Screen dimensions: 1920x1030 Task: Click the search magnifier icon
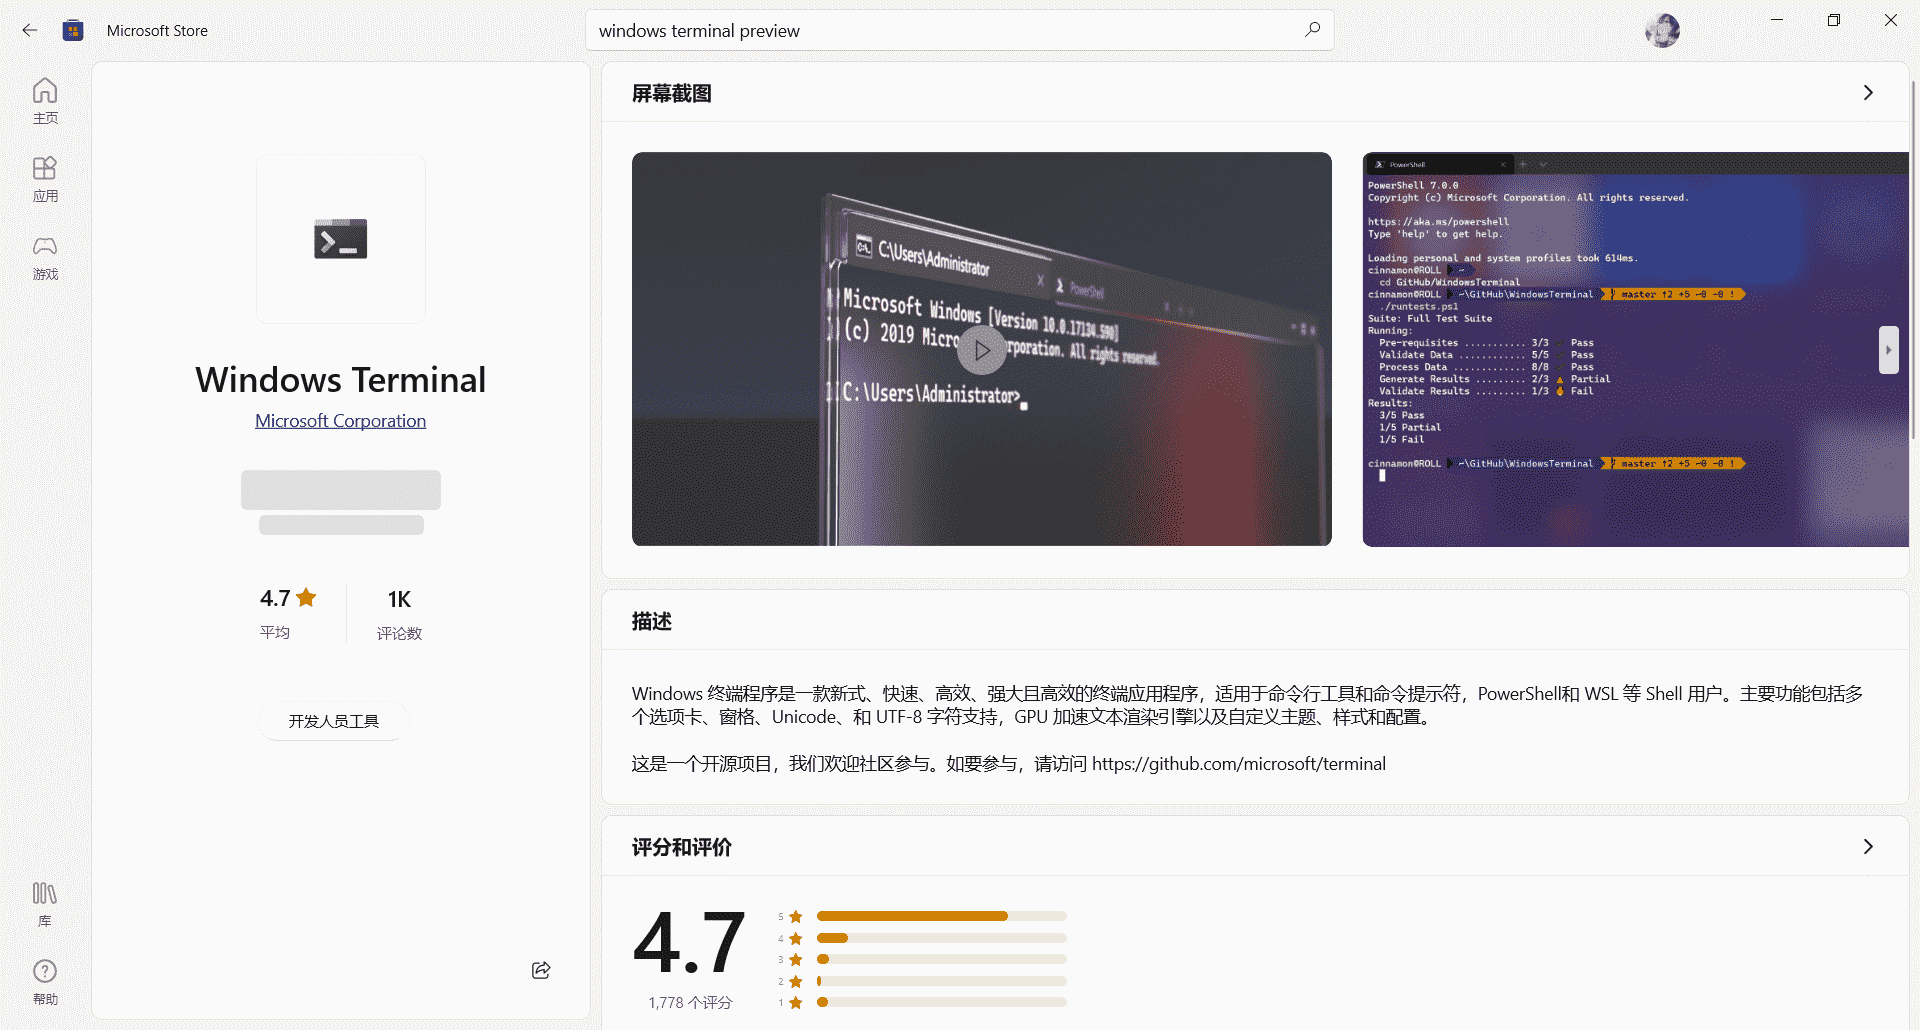(1312, 30)
